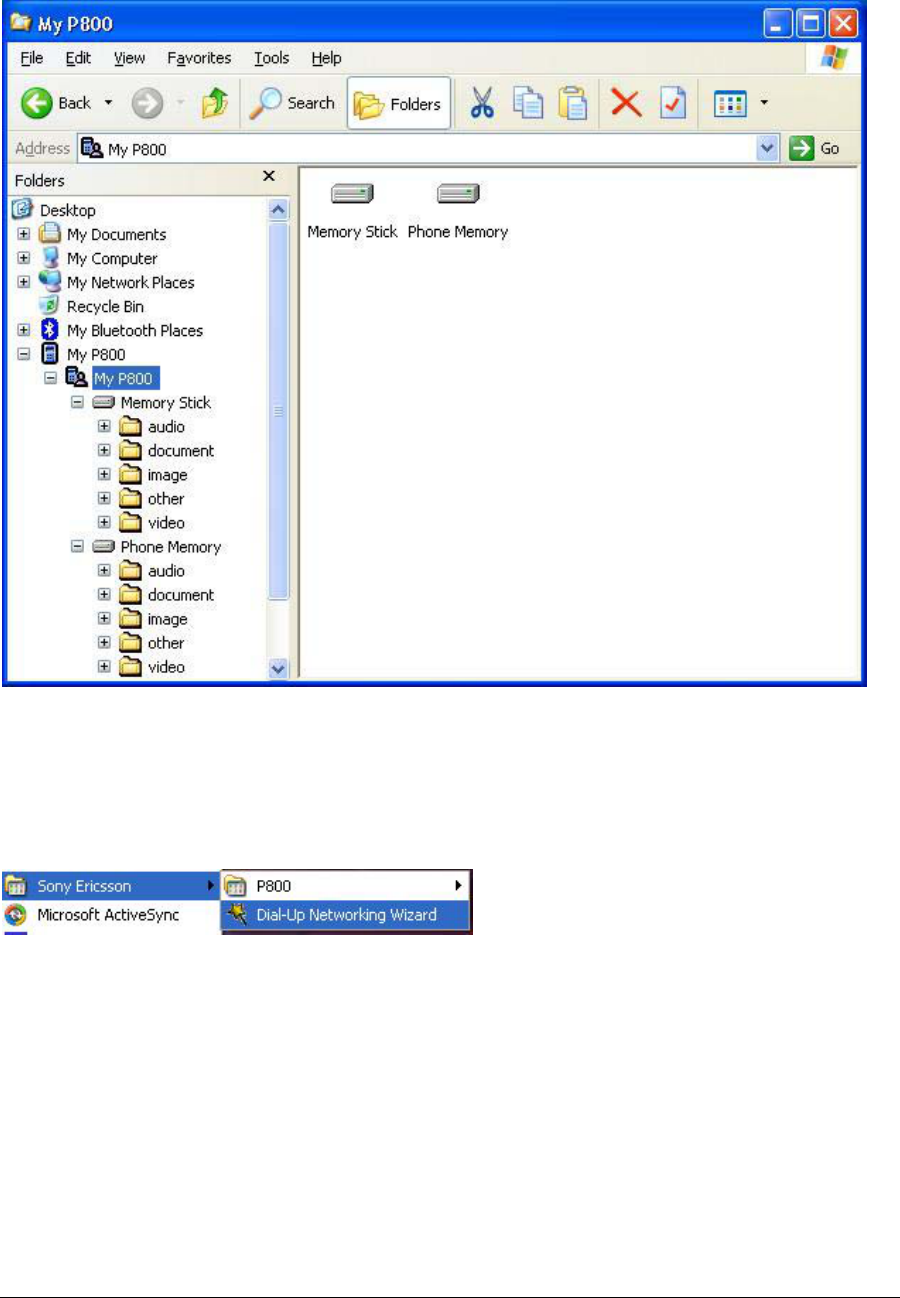Select video folder under Memory Stick

tap(166, 522)
